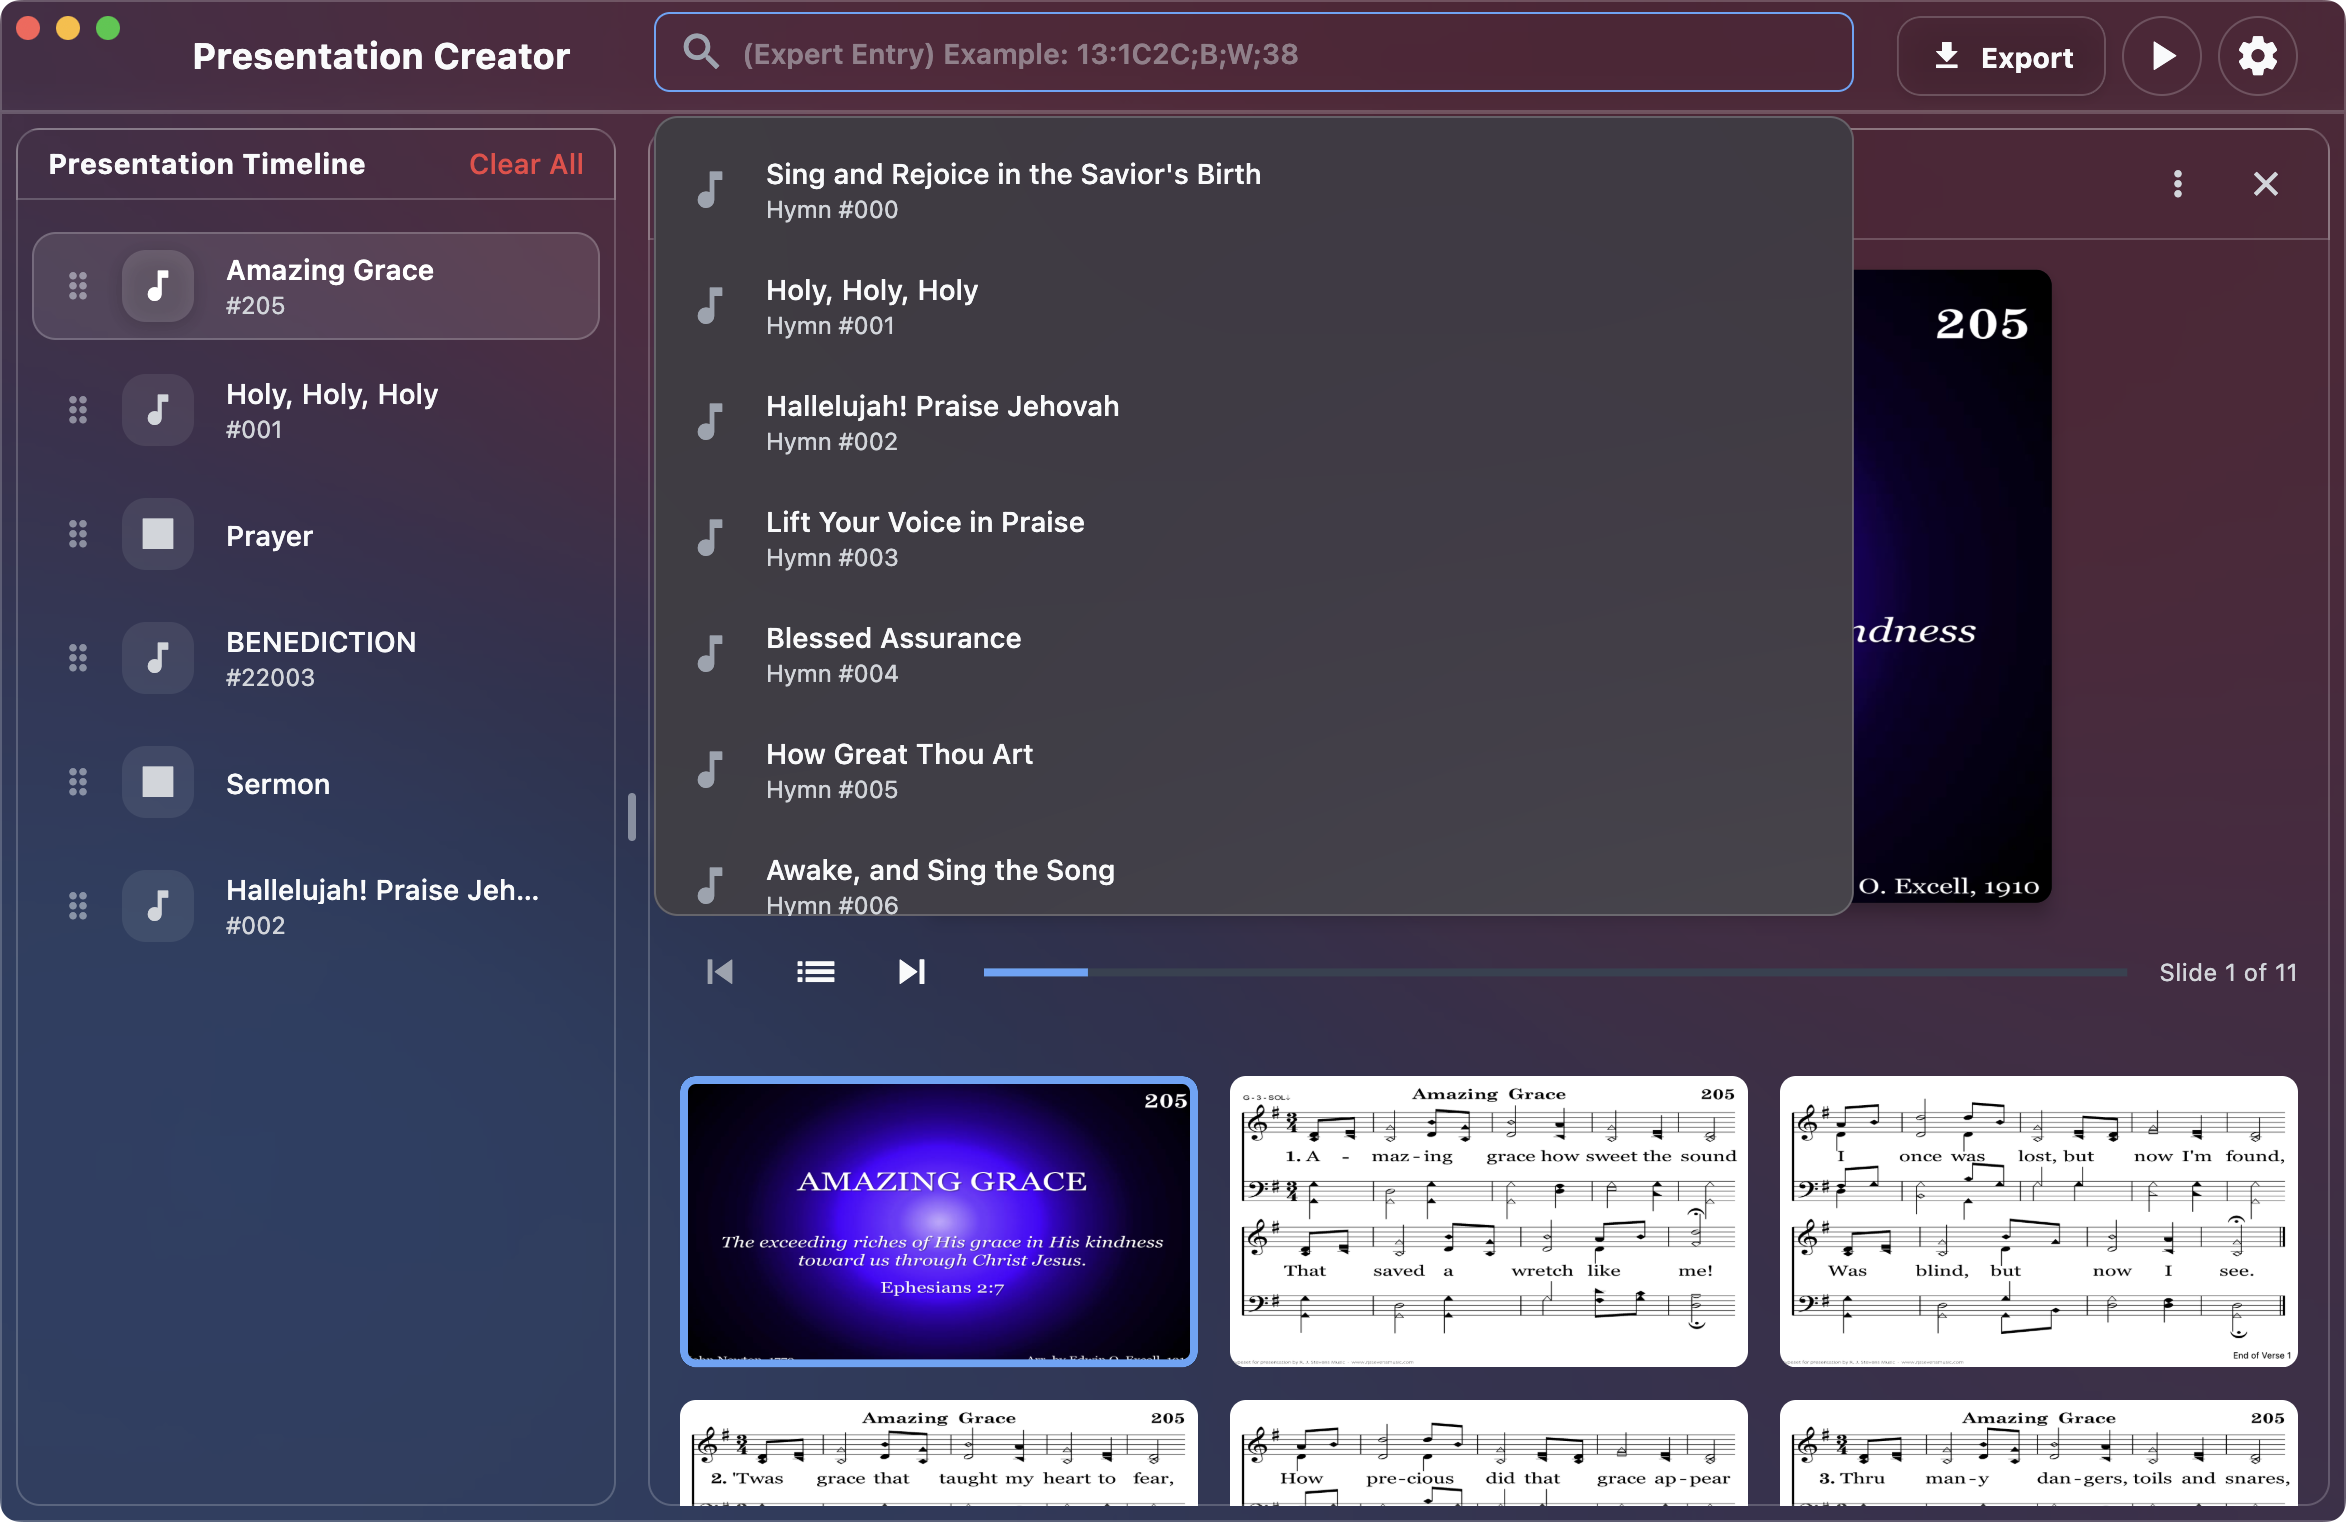This screenshot has height=1522, width=2346.
Task: Grab the drag handle beside Sermon
Action: 79,782
